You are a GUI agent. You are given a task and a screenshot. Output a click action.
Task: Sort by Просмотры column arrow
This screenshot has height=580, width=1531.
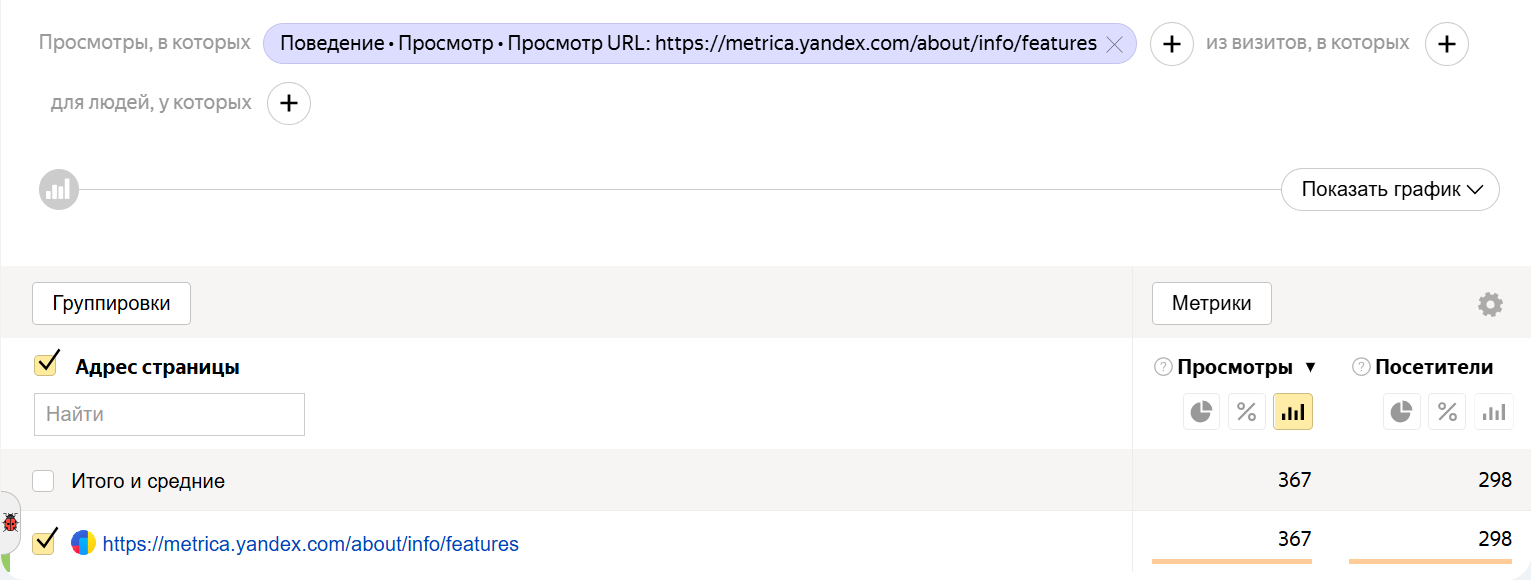pos(1310,367)
